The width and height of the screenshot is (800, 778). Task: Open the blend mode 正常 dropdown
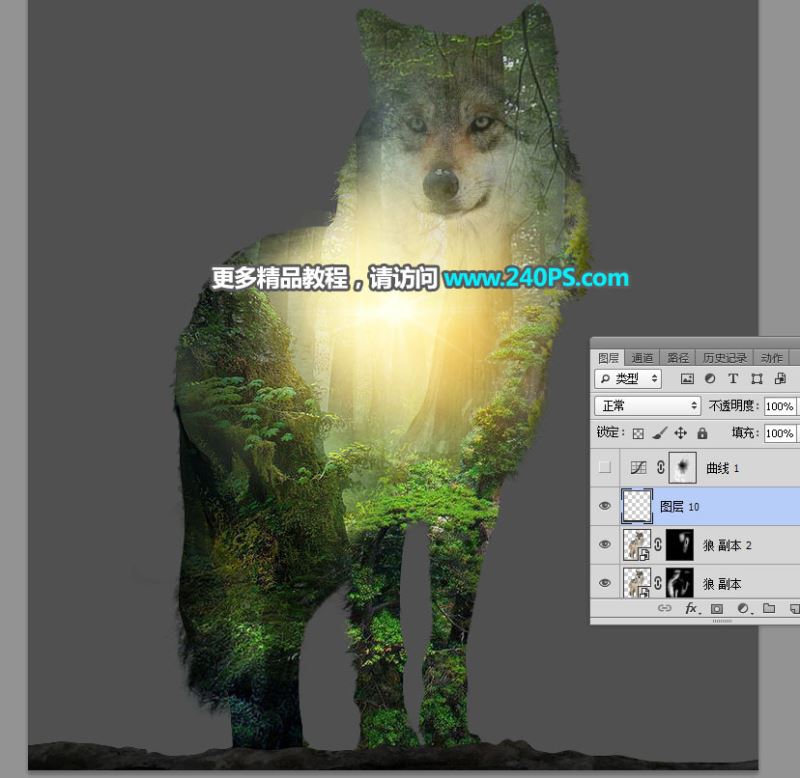[x=648, y=405]
